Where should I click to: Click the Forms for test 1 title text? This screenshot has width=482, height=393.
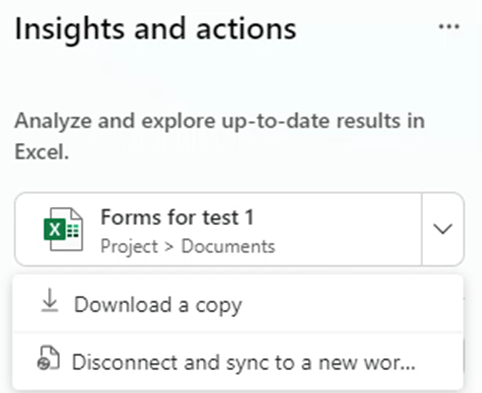(x=177, y=217)
